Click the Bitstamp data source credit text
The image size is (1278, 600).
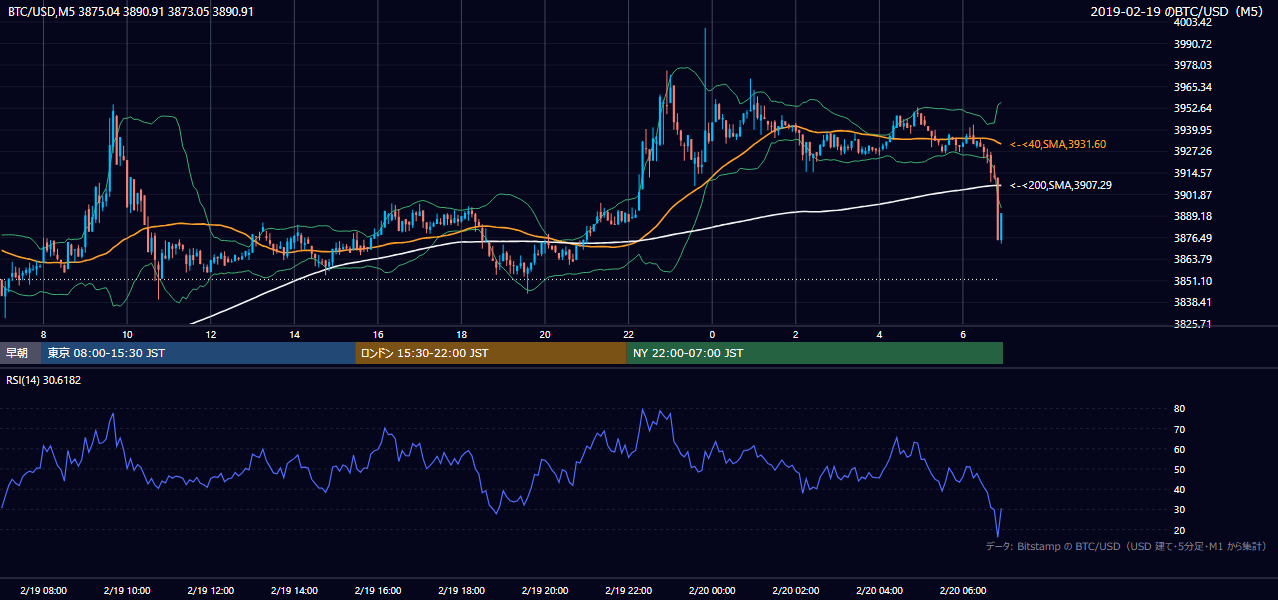pyautogui.click(x=1126, y=546)
